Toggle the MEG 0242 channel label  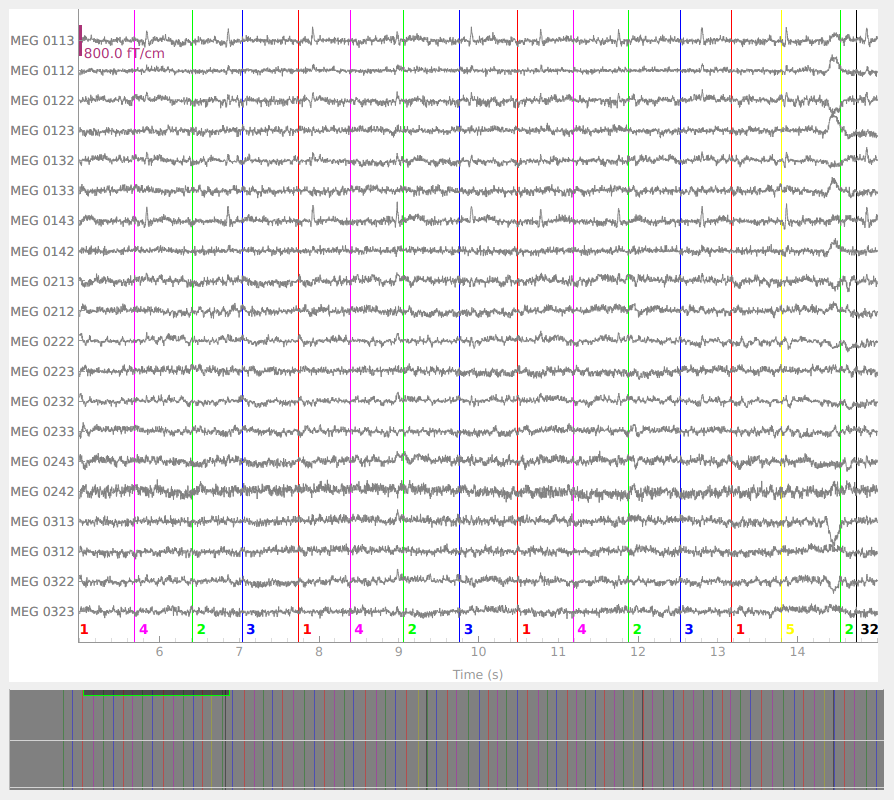click(x=42, y=491)
